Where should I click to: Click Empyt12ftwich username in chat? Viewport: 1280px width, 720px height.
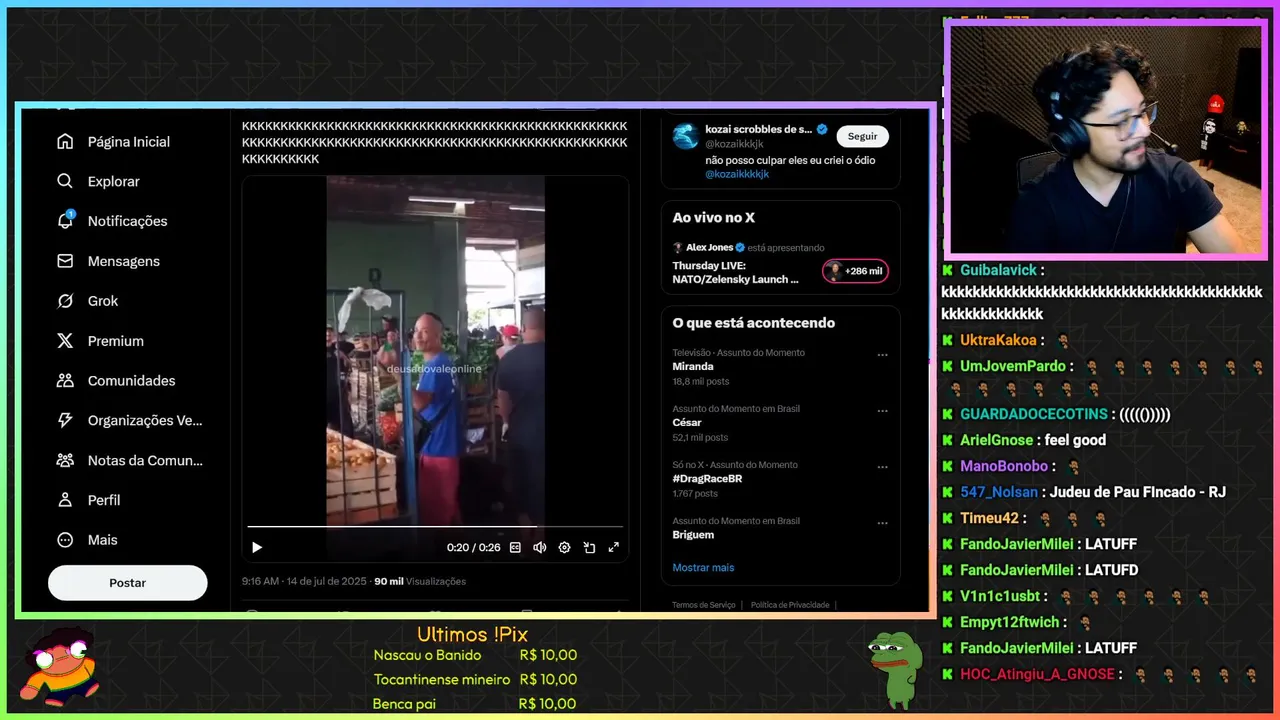(1011, 622)
